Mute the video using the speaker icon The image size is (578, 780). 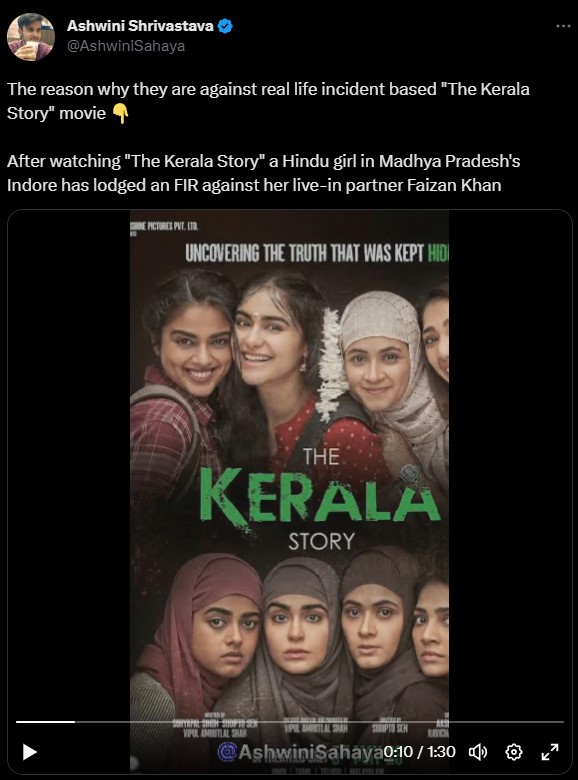(x=478, y=752)
